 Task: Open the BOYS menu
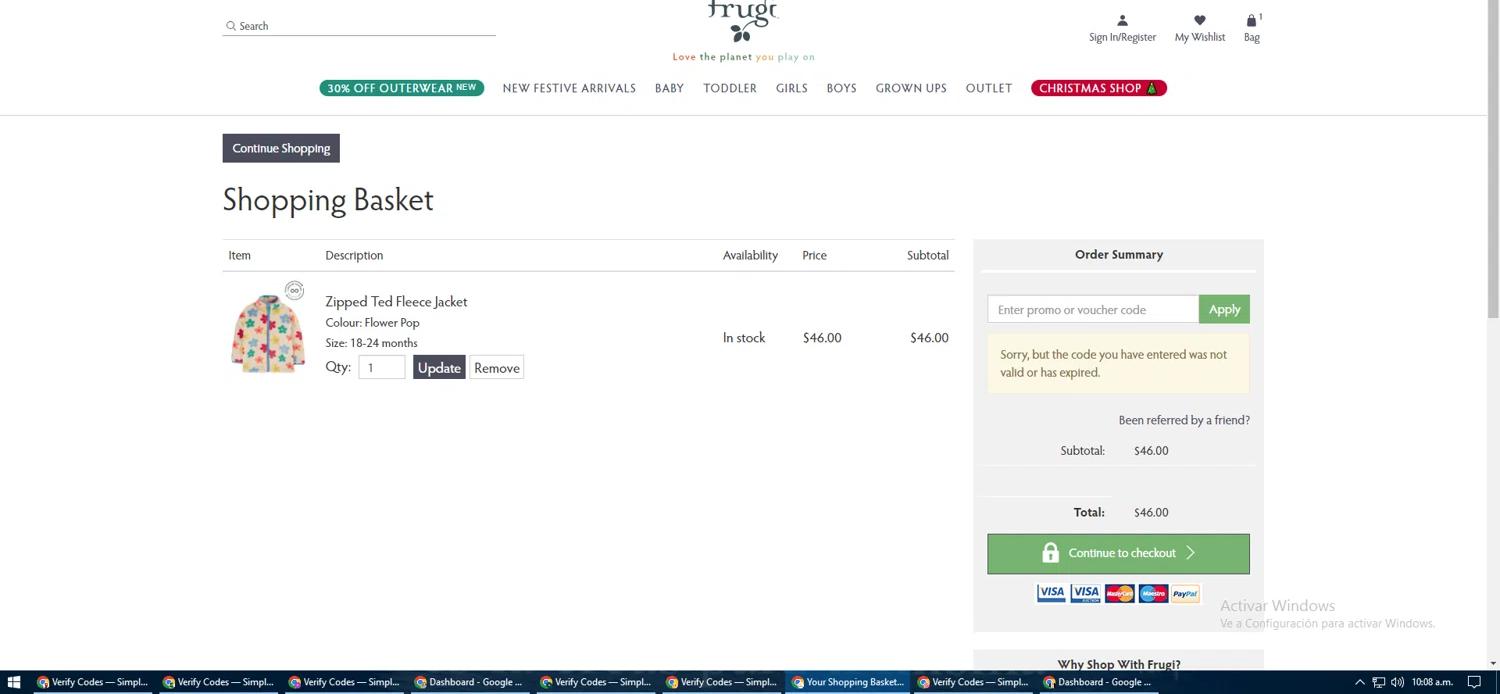coord(841,88)
